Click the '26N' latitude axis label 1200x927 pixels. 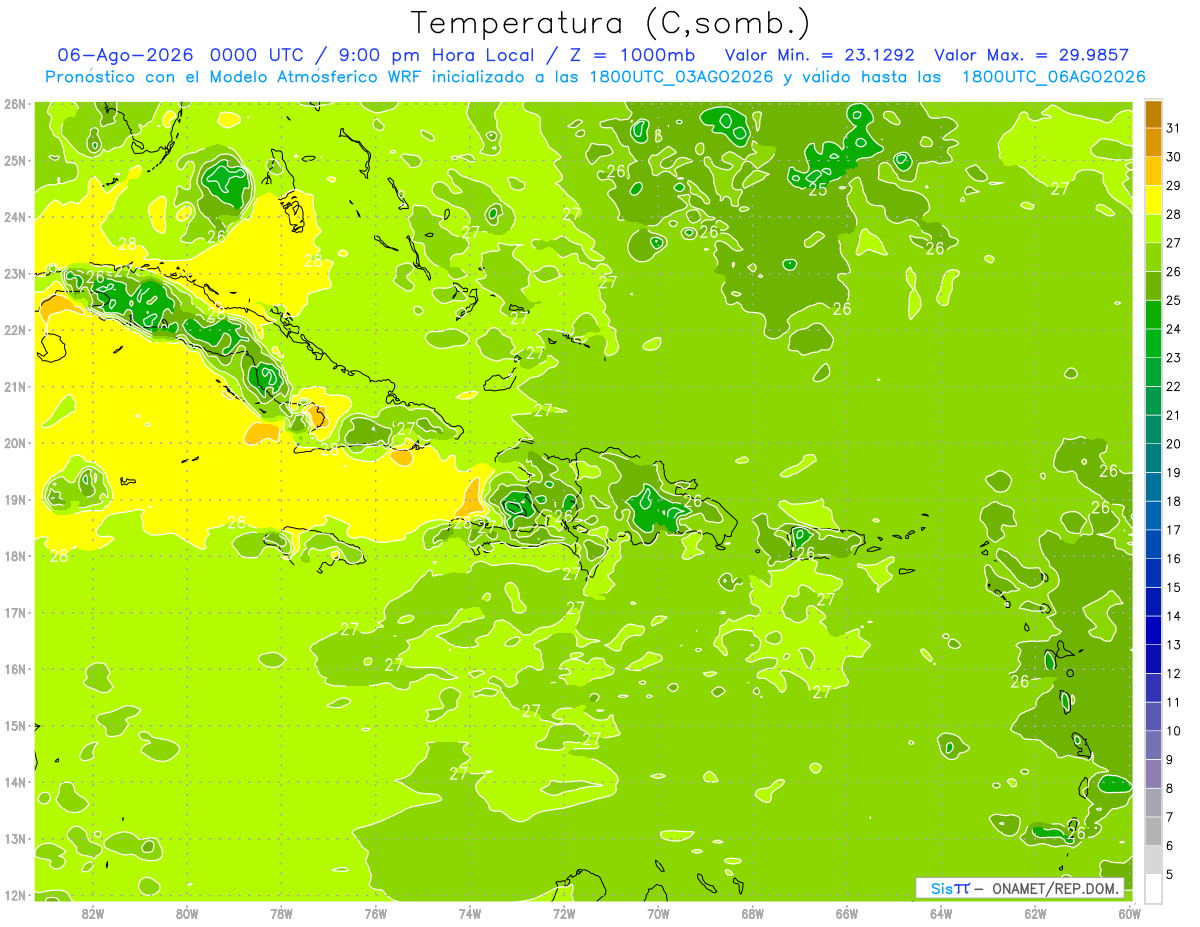coord(15,104)
